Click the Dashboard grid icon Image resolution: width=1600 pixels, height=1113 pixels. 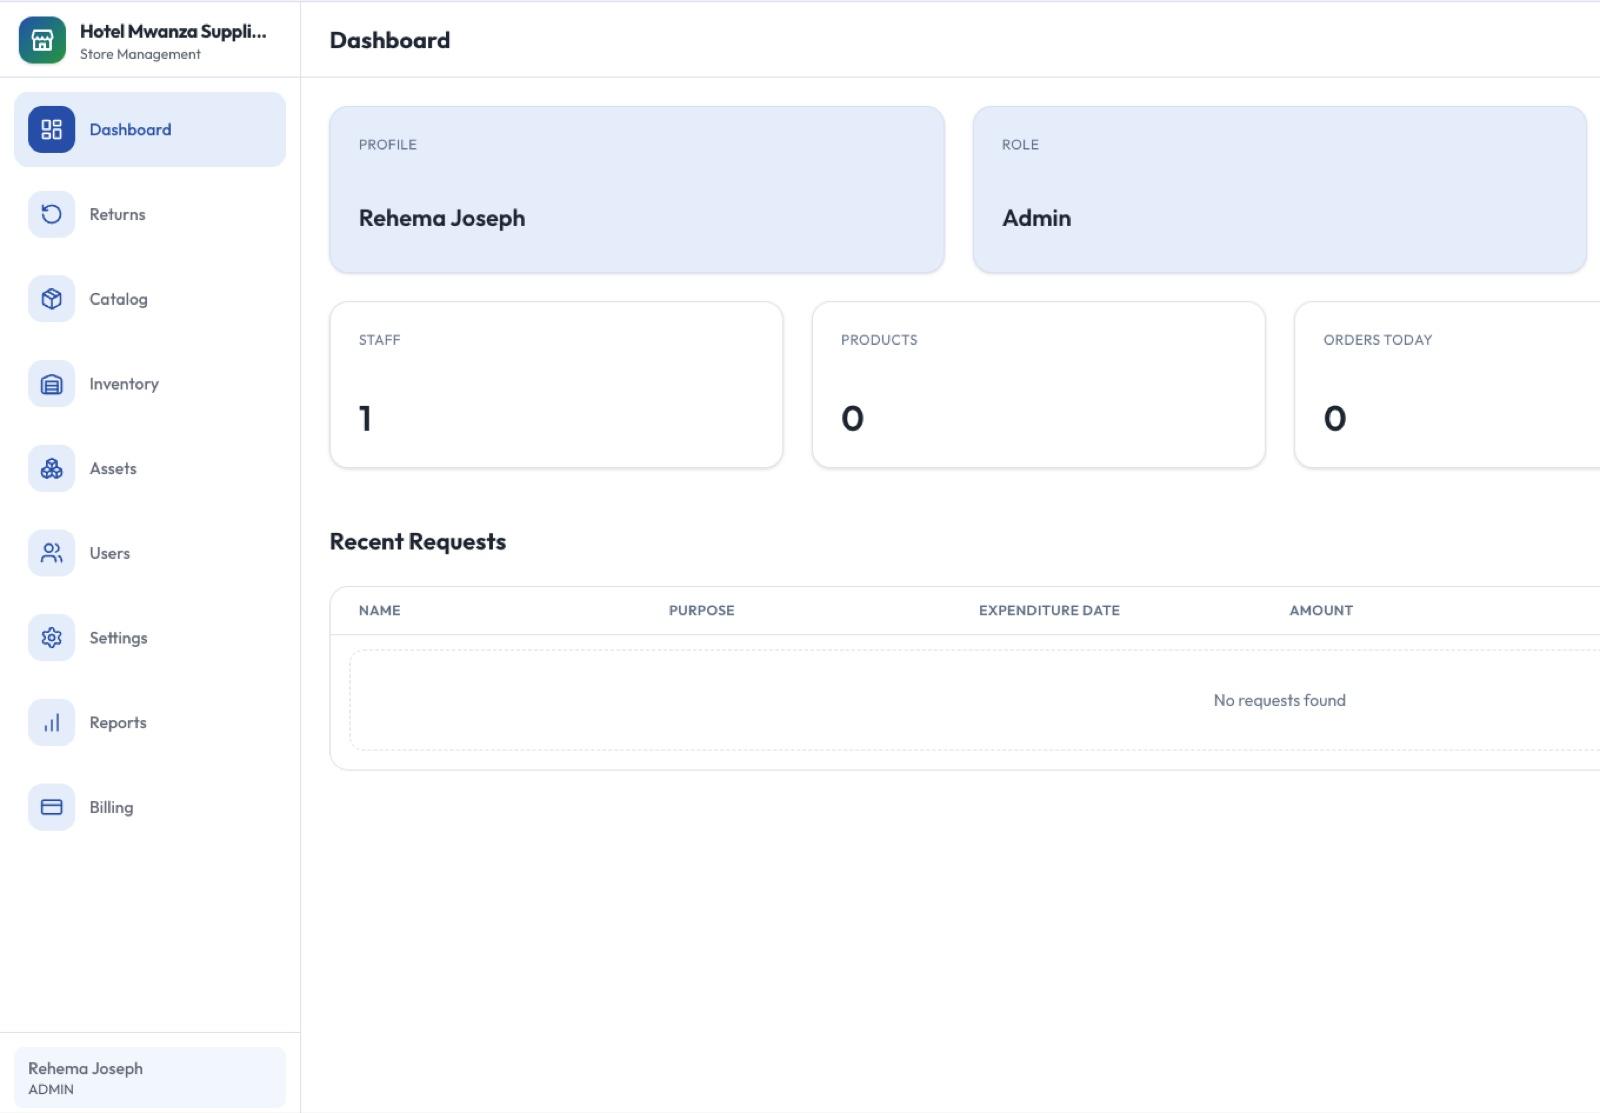point(51,130)
